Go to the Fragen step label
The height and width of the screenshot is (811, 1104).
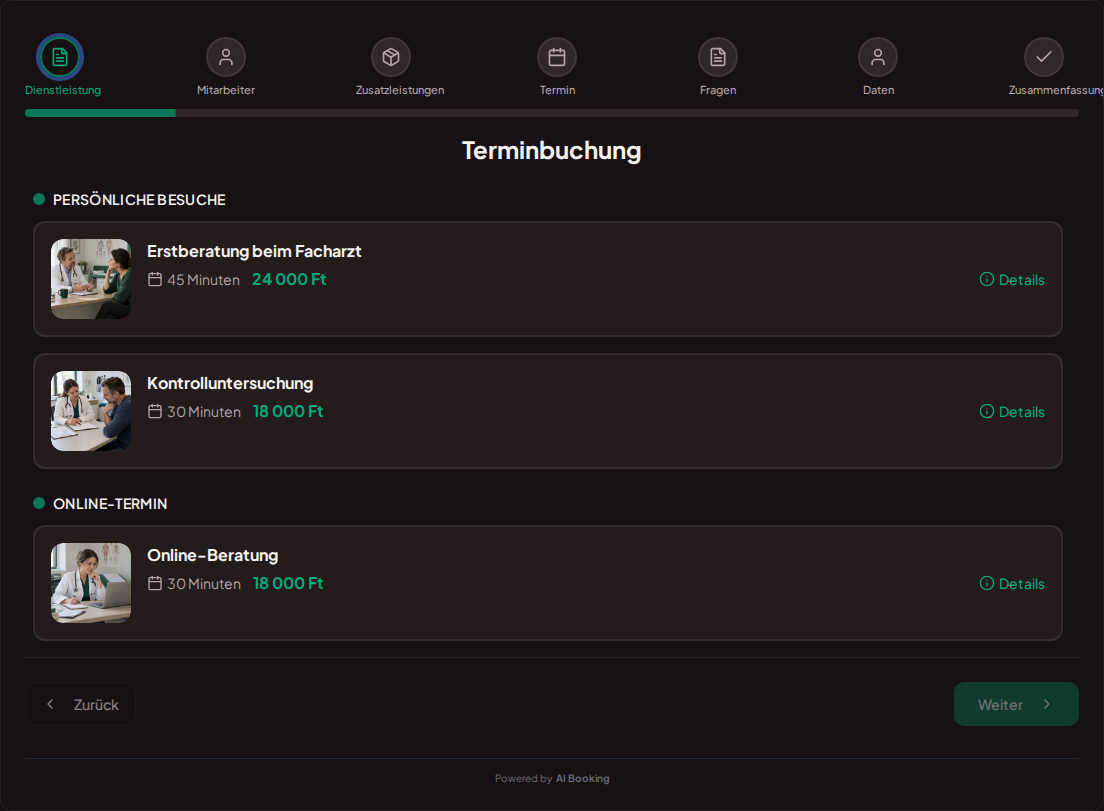(x=718, y=90)
